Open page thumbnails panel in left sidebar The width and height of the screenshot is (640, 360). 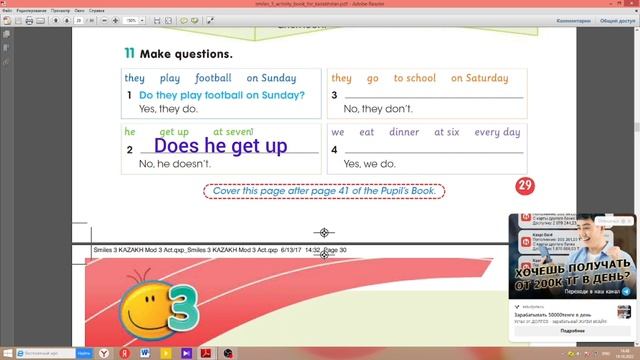pos(6,34)
